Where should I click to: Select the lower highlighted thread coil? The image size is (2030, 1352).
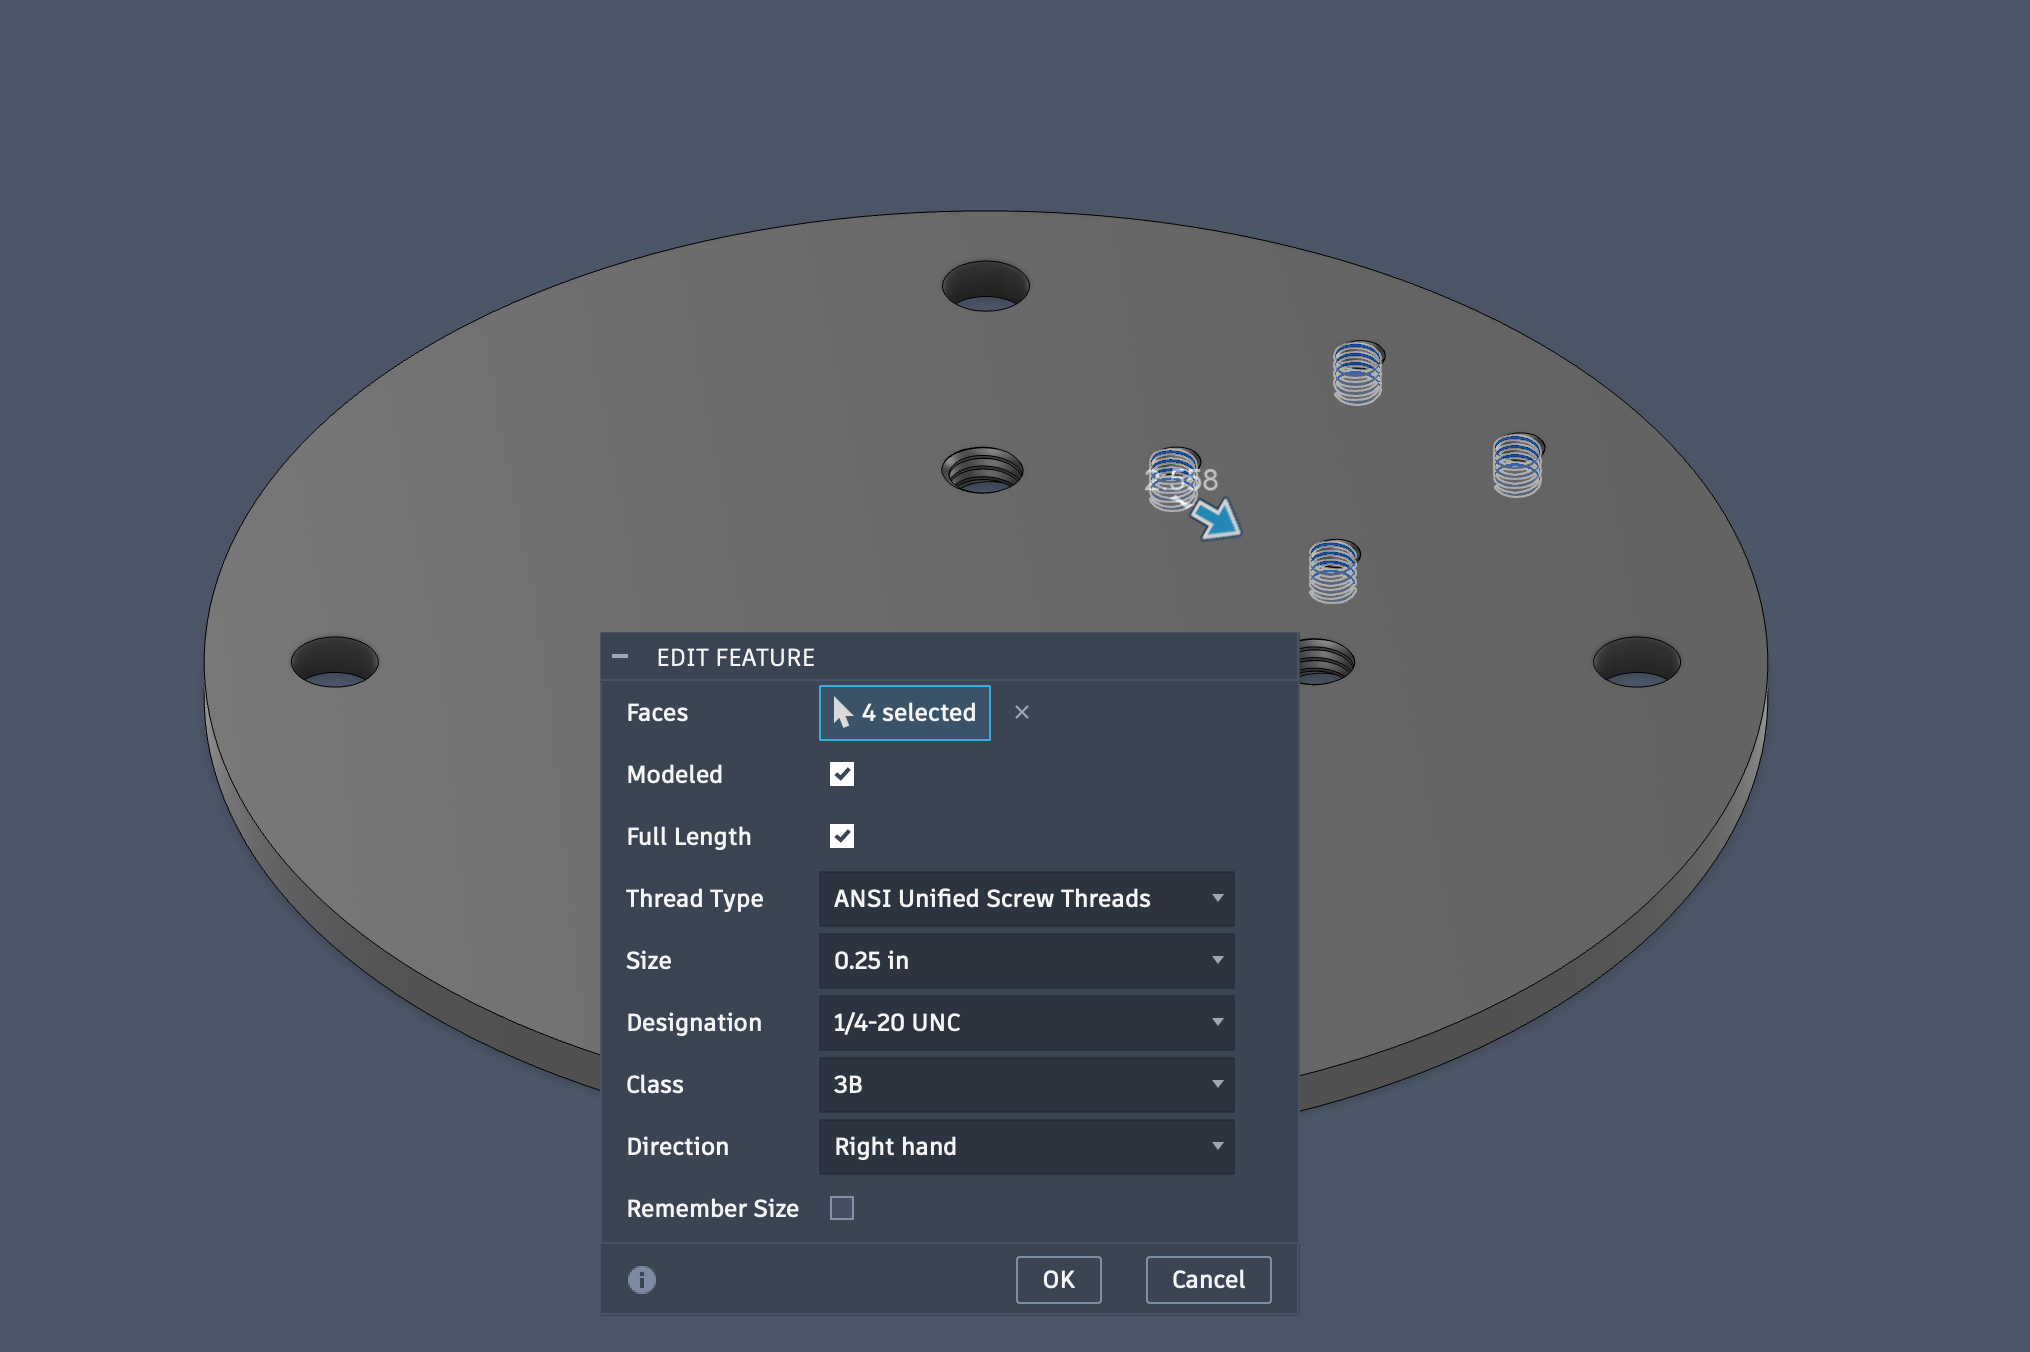click(1333, 572)
